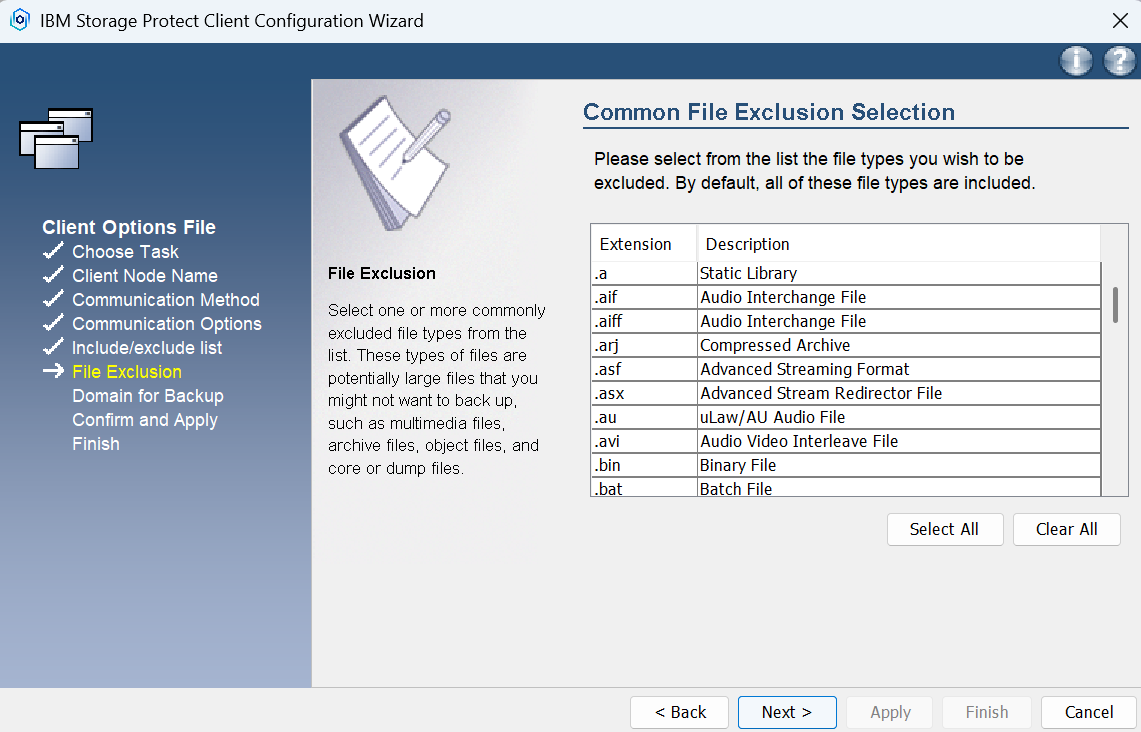Click the file list vertical scrollbar thumb

1115,305
